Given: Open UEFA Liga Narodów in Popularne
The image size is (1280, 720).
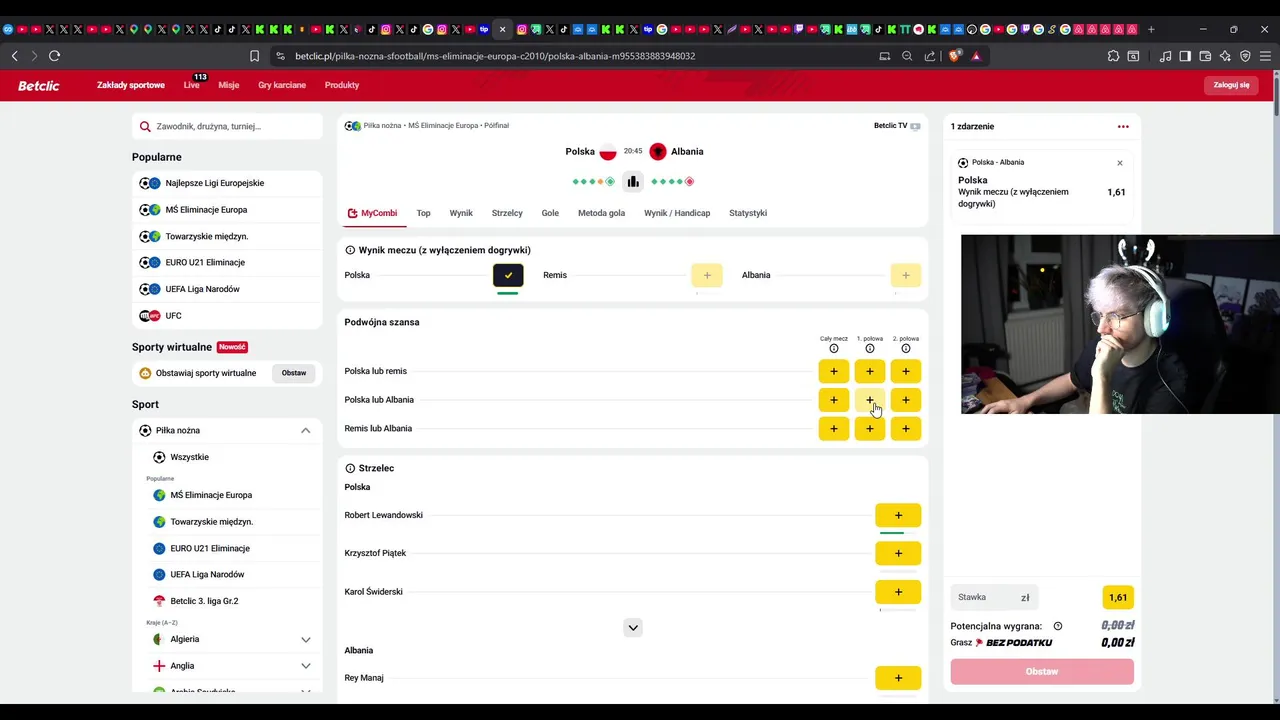Looking at the screenshot, I should tap(227, 289).
